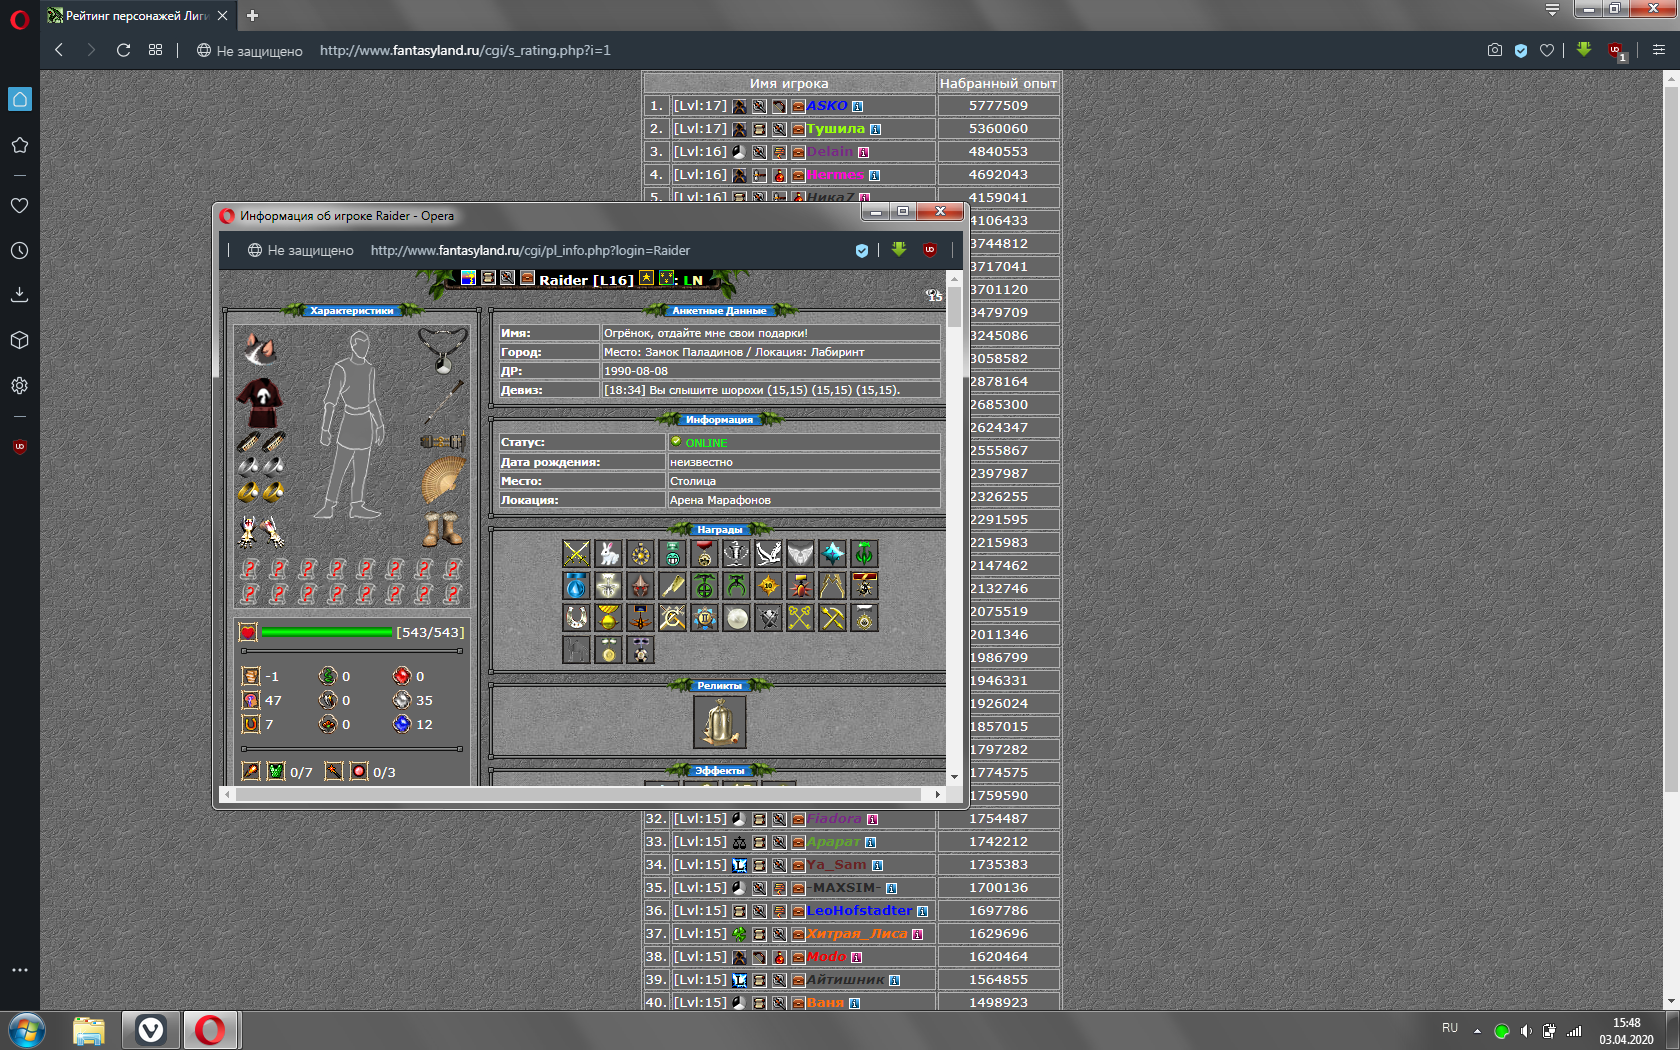Click the Raider popup address field
The width and height of the screenshot is (1680, 1050).
coord(530,250)
